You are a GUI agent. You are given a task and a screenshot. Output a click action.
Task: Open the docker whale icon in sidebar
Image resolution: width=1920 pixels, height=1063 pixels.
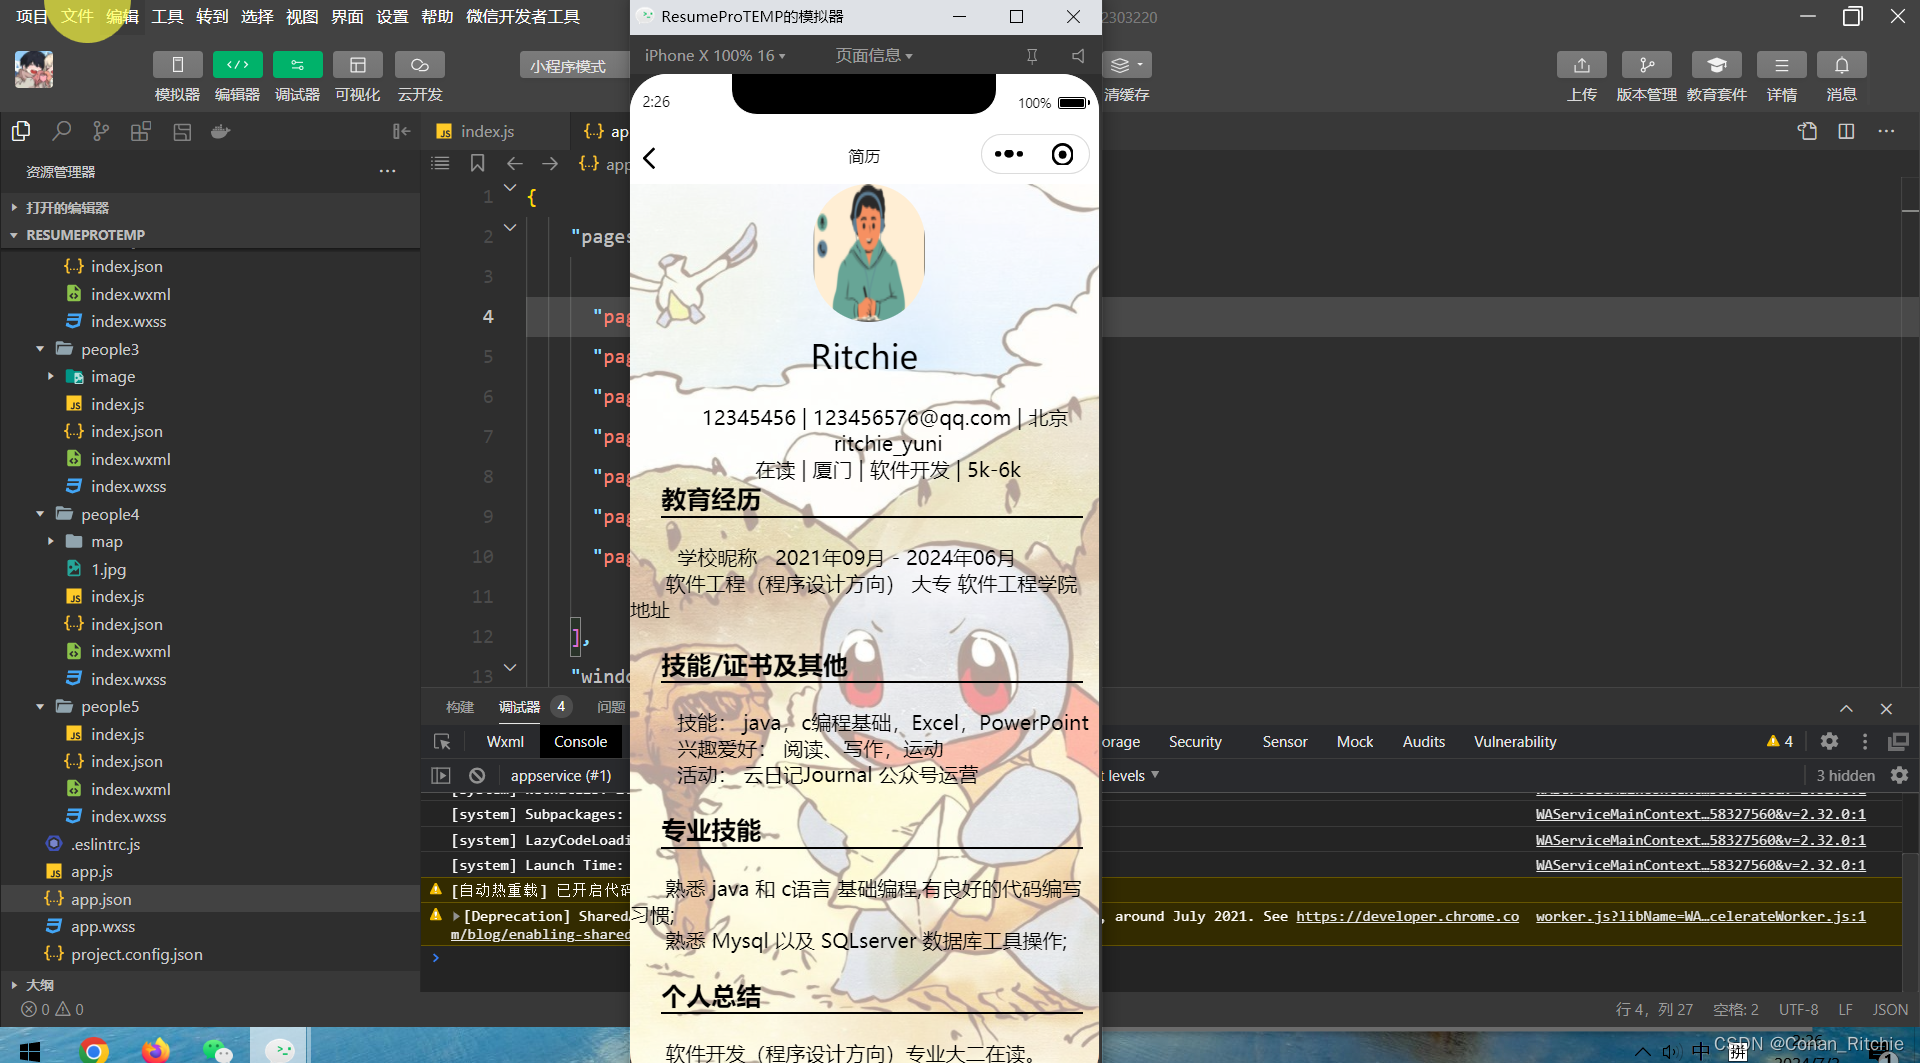tap(221, 131)
